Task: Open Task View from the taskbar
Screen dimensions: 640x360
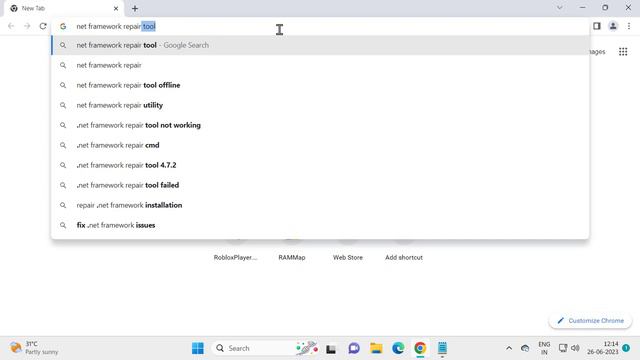Action: click(x=331, y=349)
